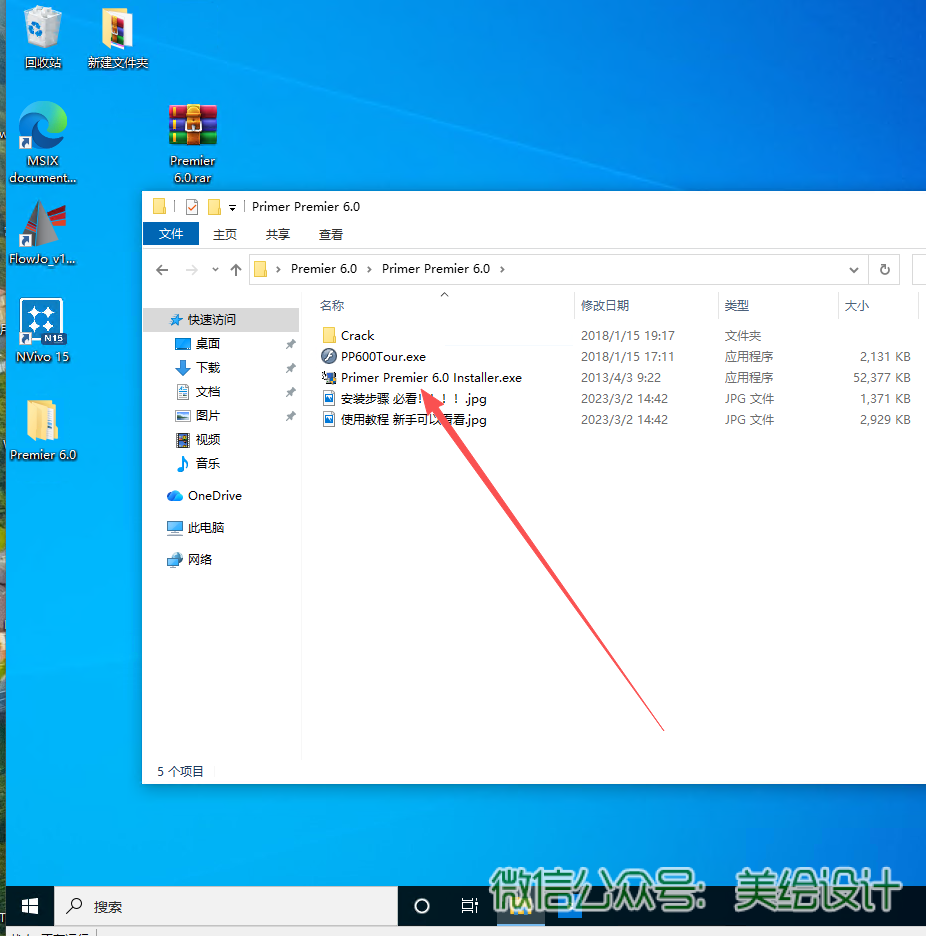Open the Quick Access Toolbar customize dropdown
The image size is (926, 936).
pos(232,207)
